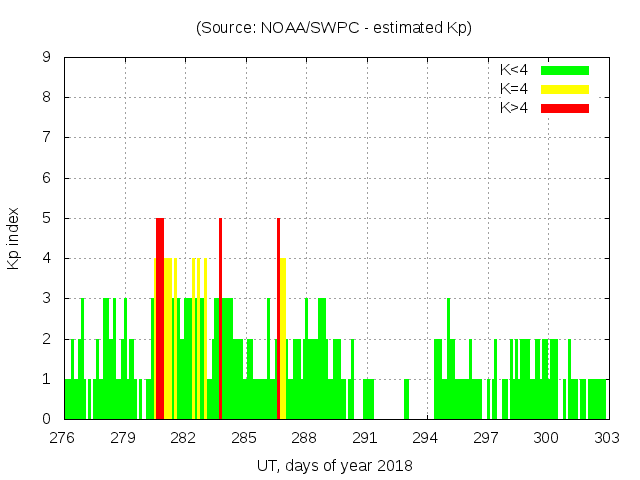Click the wide red bar before day 282

160,320
